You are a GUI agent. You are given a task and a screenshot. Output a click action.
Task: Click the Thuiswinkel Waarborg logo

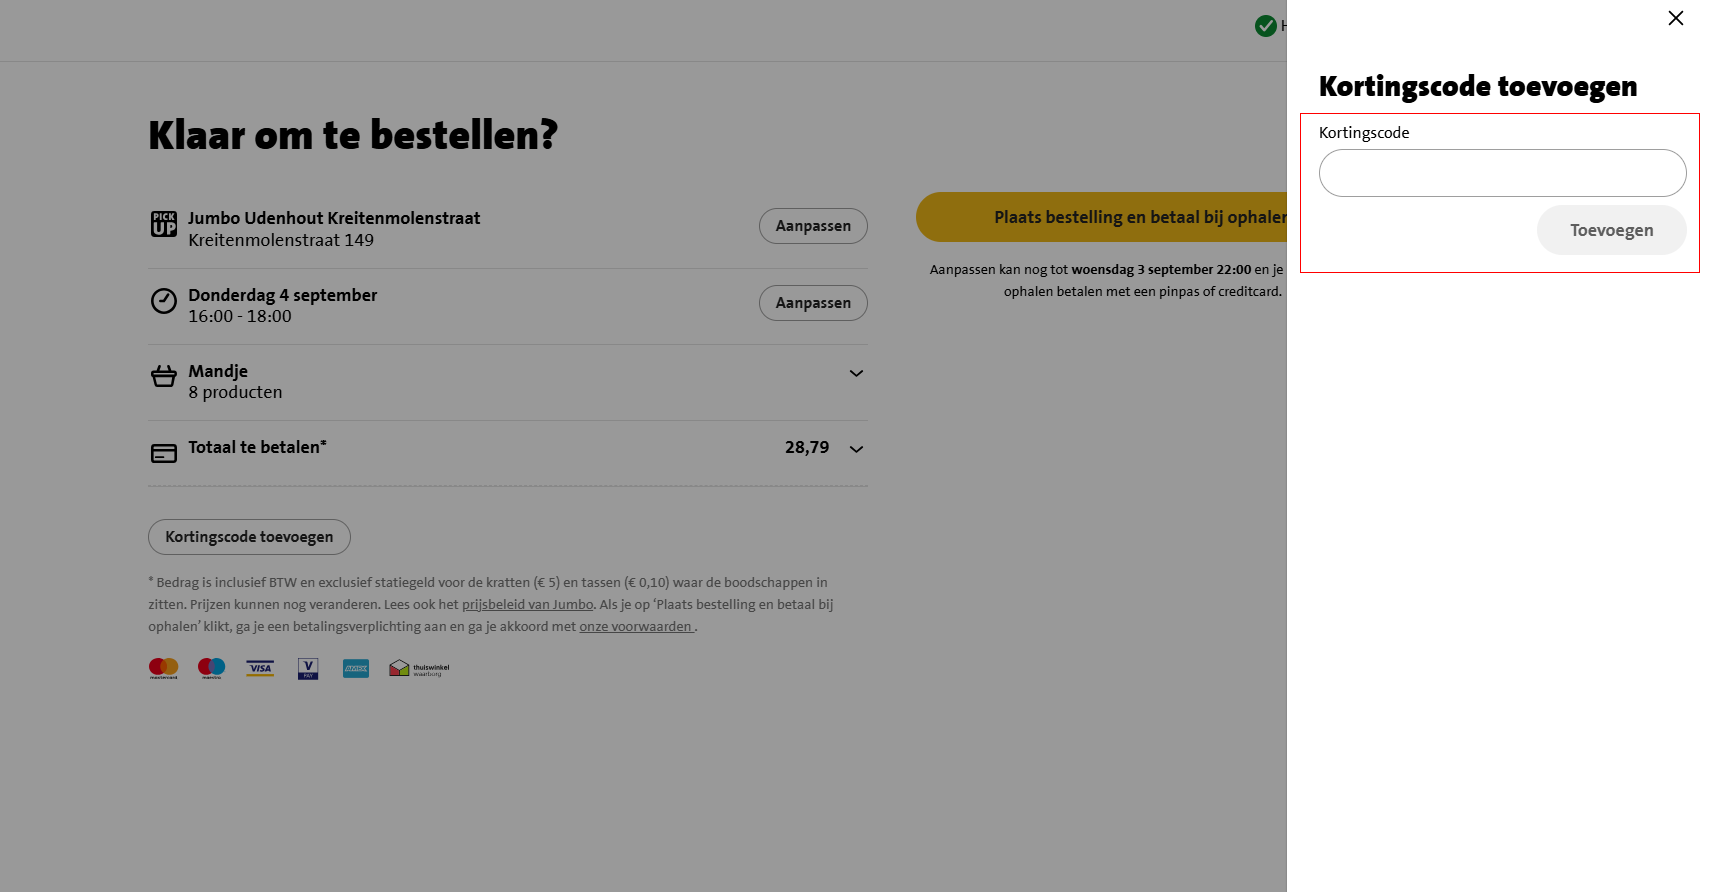(x=419, y=668)
